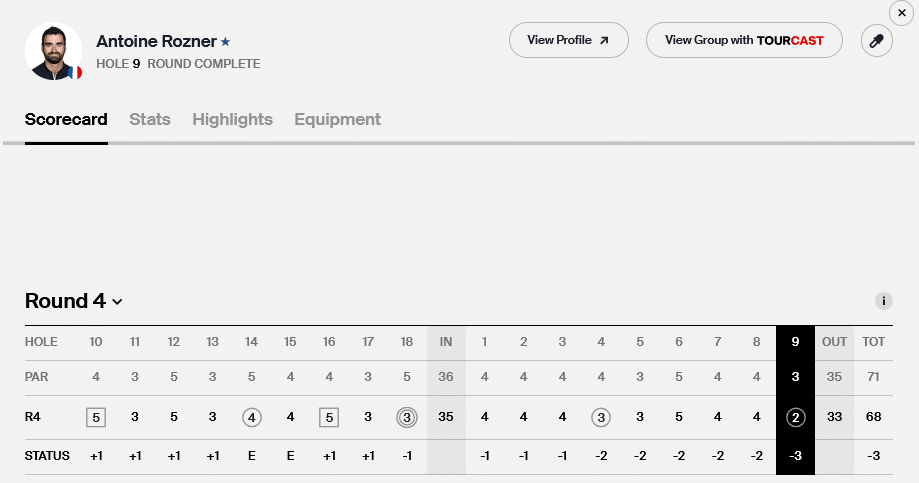This screenshot has height=483, width=919.
Task: Click the double-circled eagle score on hole 18
Action: tap(407, 417)
